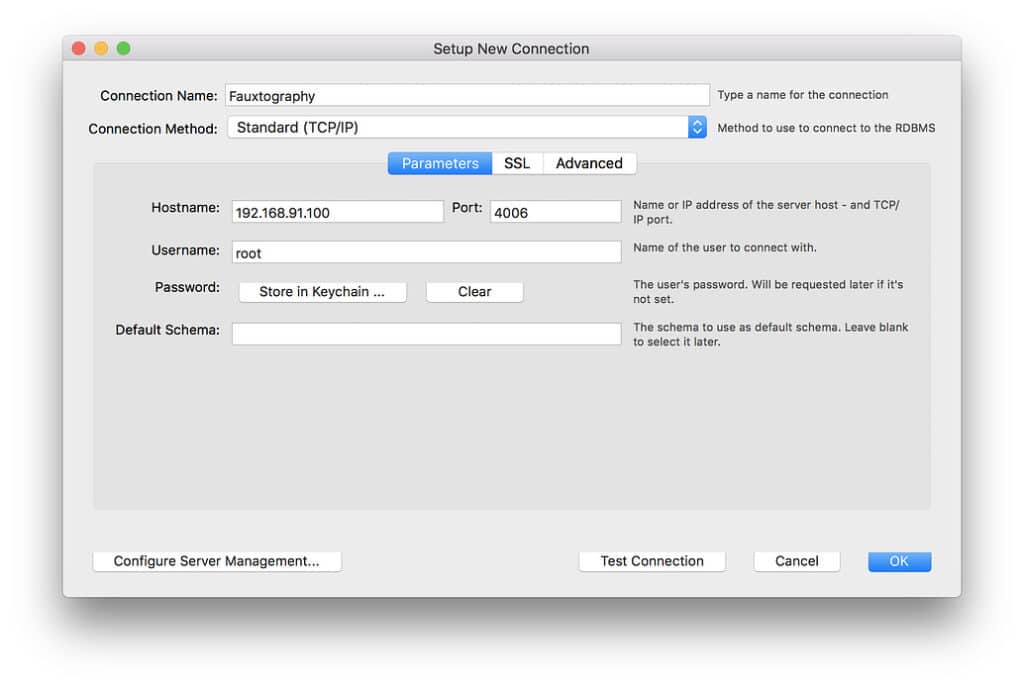1024x687 pixels.
Task: Edit the root Username field
Action: (426, 251)
